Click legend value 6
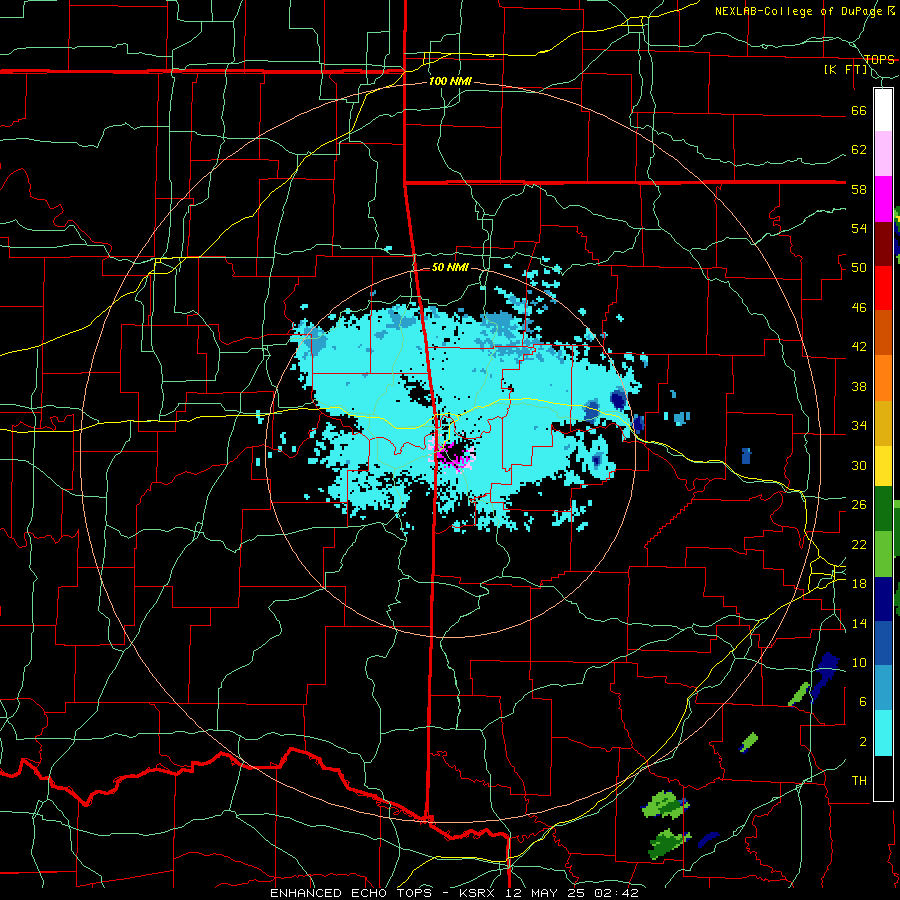This screenshot has width=900, height=900. click(x=863, y=702)
